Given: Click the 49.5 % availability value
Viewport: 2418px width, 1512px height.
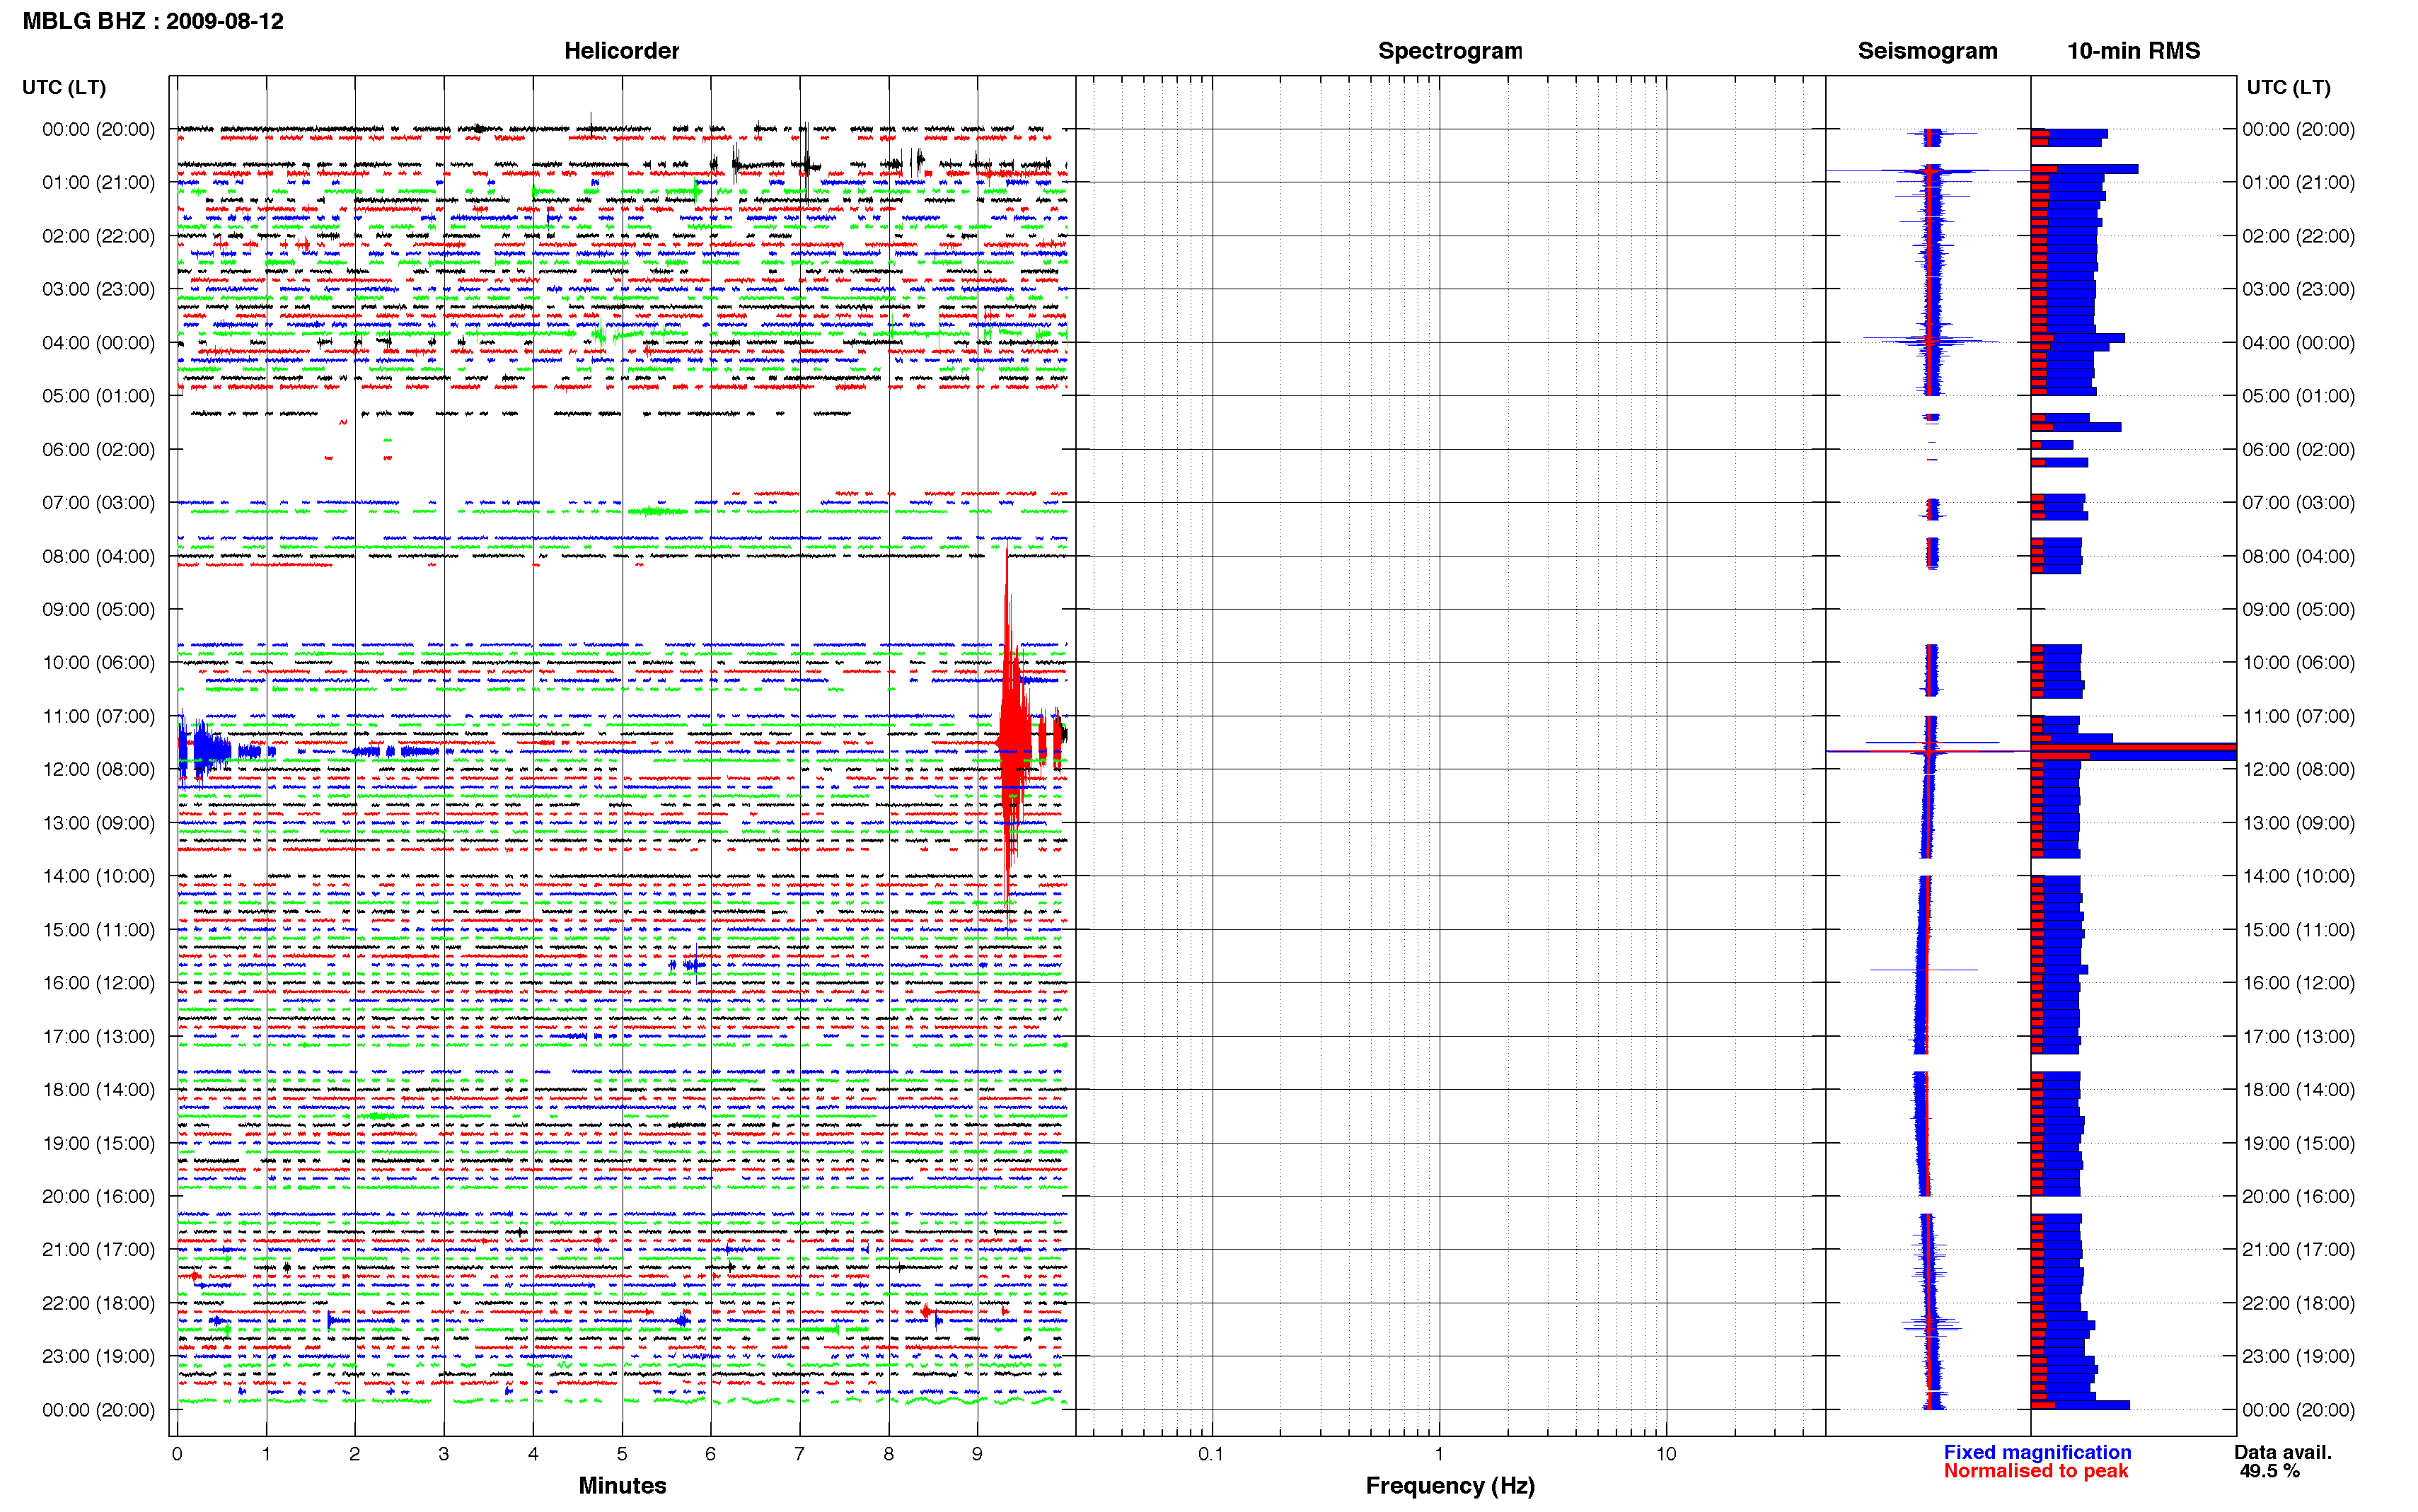Looking at the screenshot, I should click(x=2269, y=1471).
